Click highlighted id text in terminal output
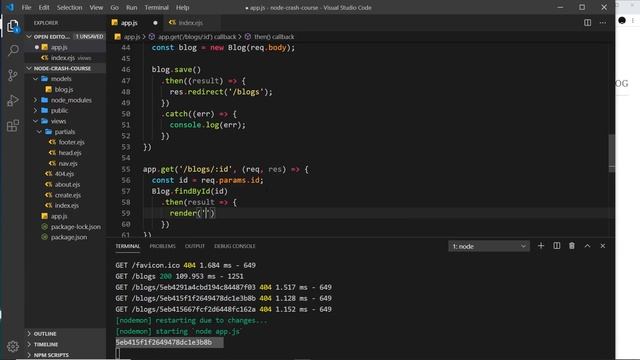Screen dimensions: 640x360 (164, 342)
